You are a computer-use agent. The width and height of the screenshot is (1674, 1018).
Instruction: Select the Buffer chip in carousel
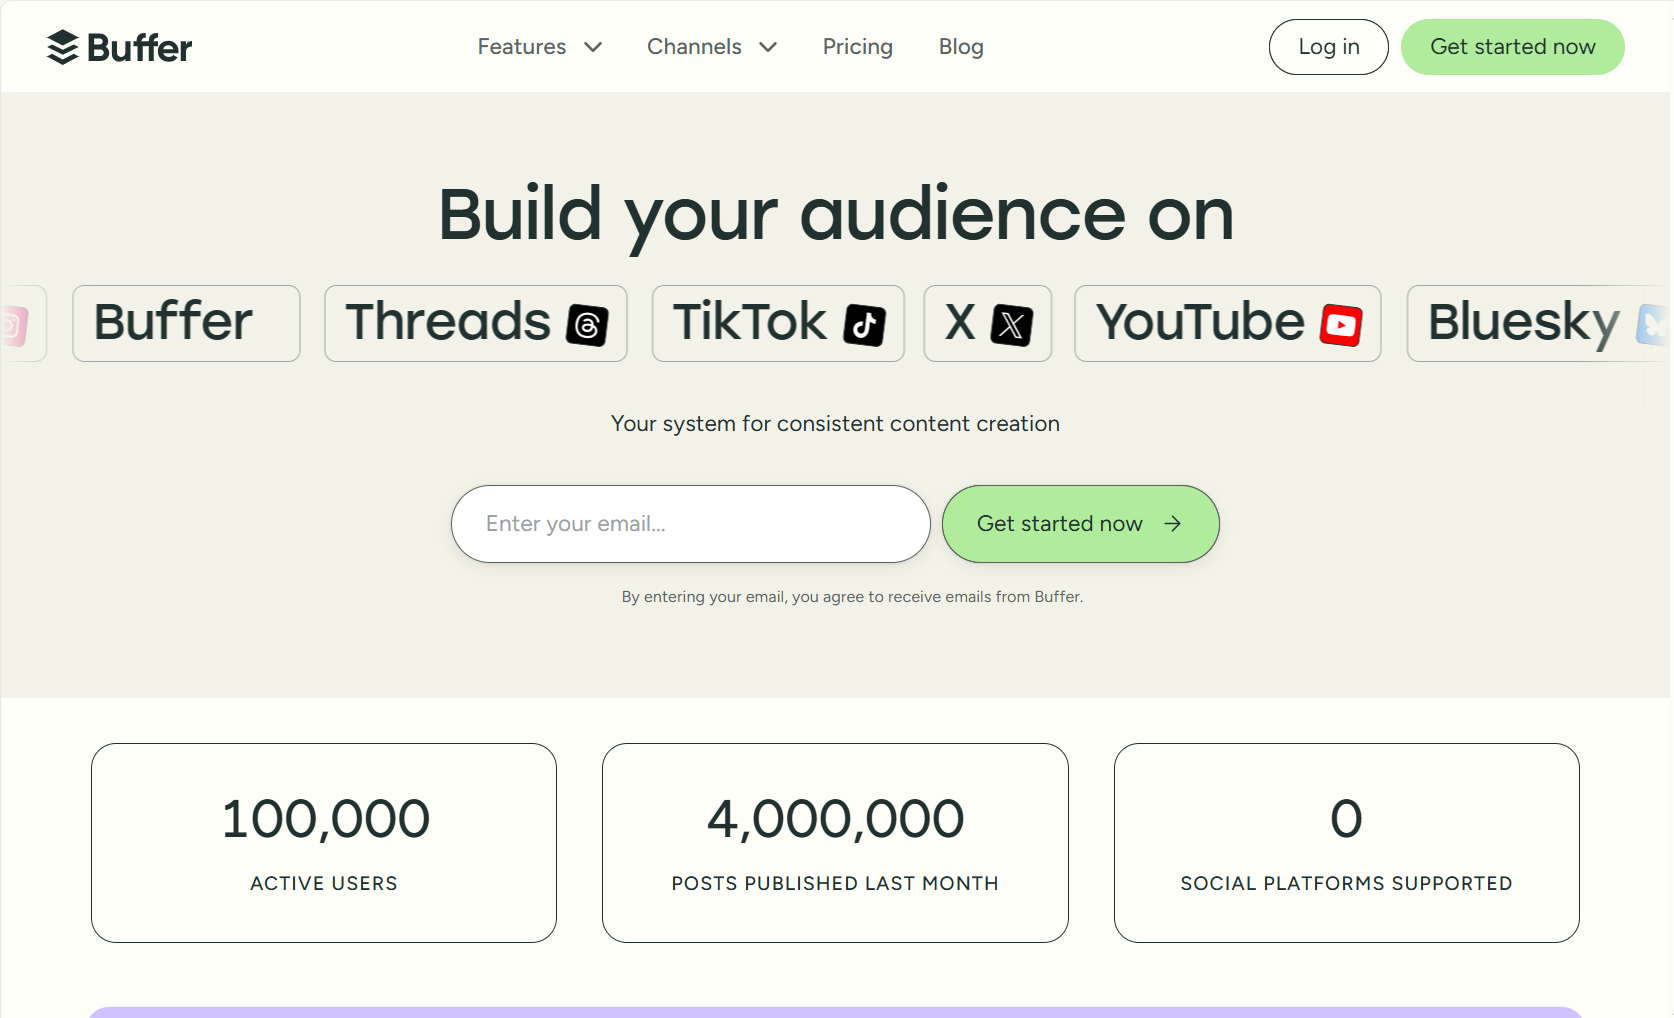[186, 323]
